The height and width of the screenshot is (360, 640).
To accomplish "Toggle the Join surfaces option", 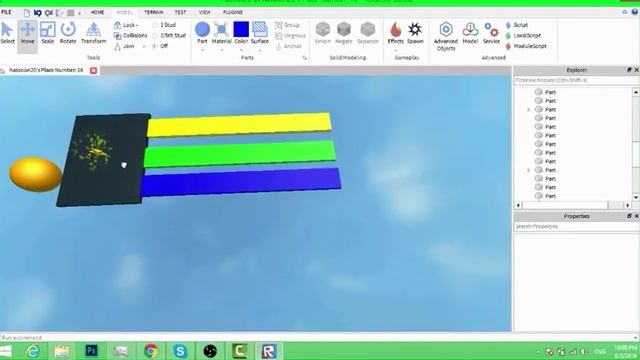I will pyautogui.click(x=124, y=47).
